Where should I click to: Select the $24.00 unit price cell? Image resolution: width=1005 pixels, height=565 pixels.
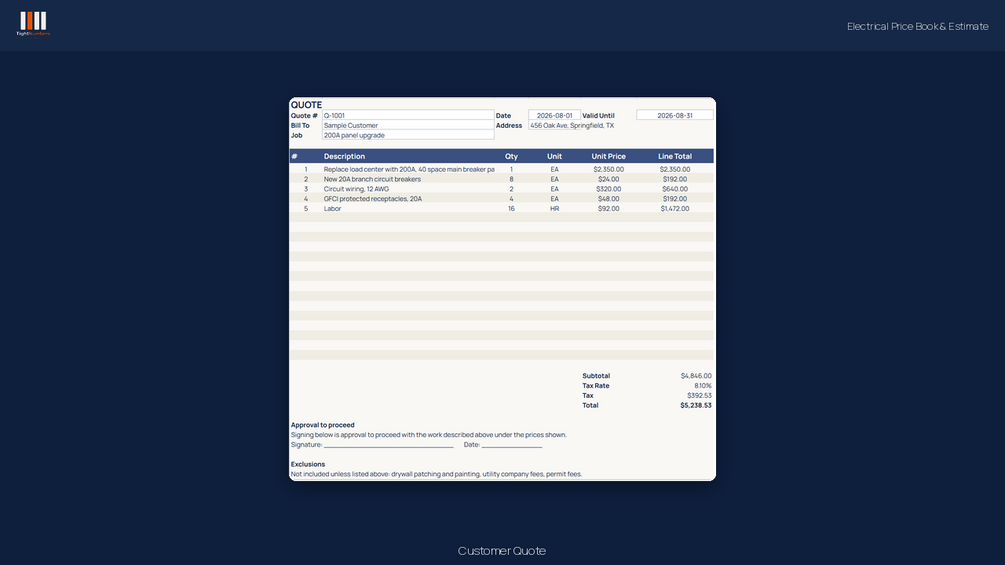(608, 179)
